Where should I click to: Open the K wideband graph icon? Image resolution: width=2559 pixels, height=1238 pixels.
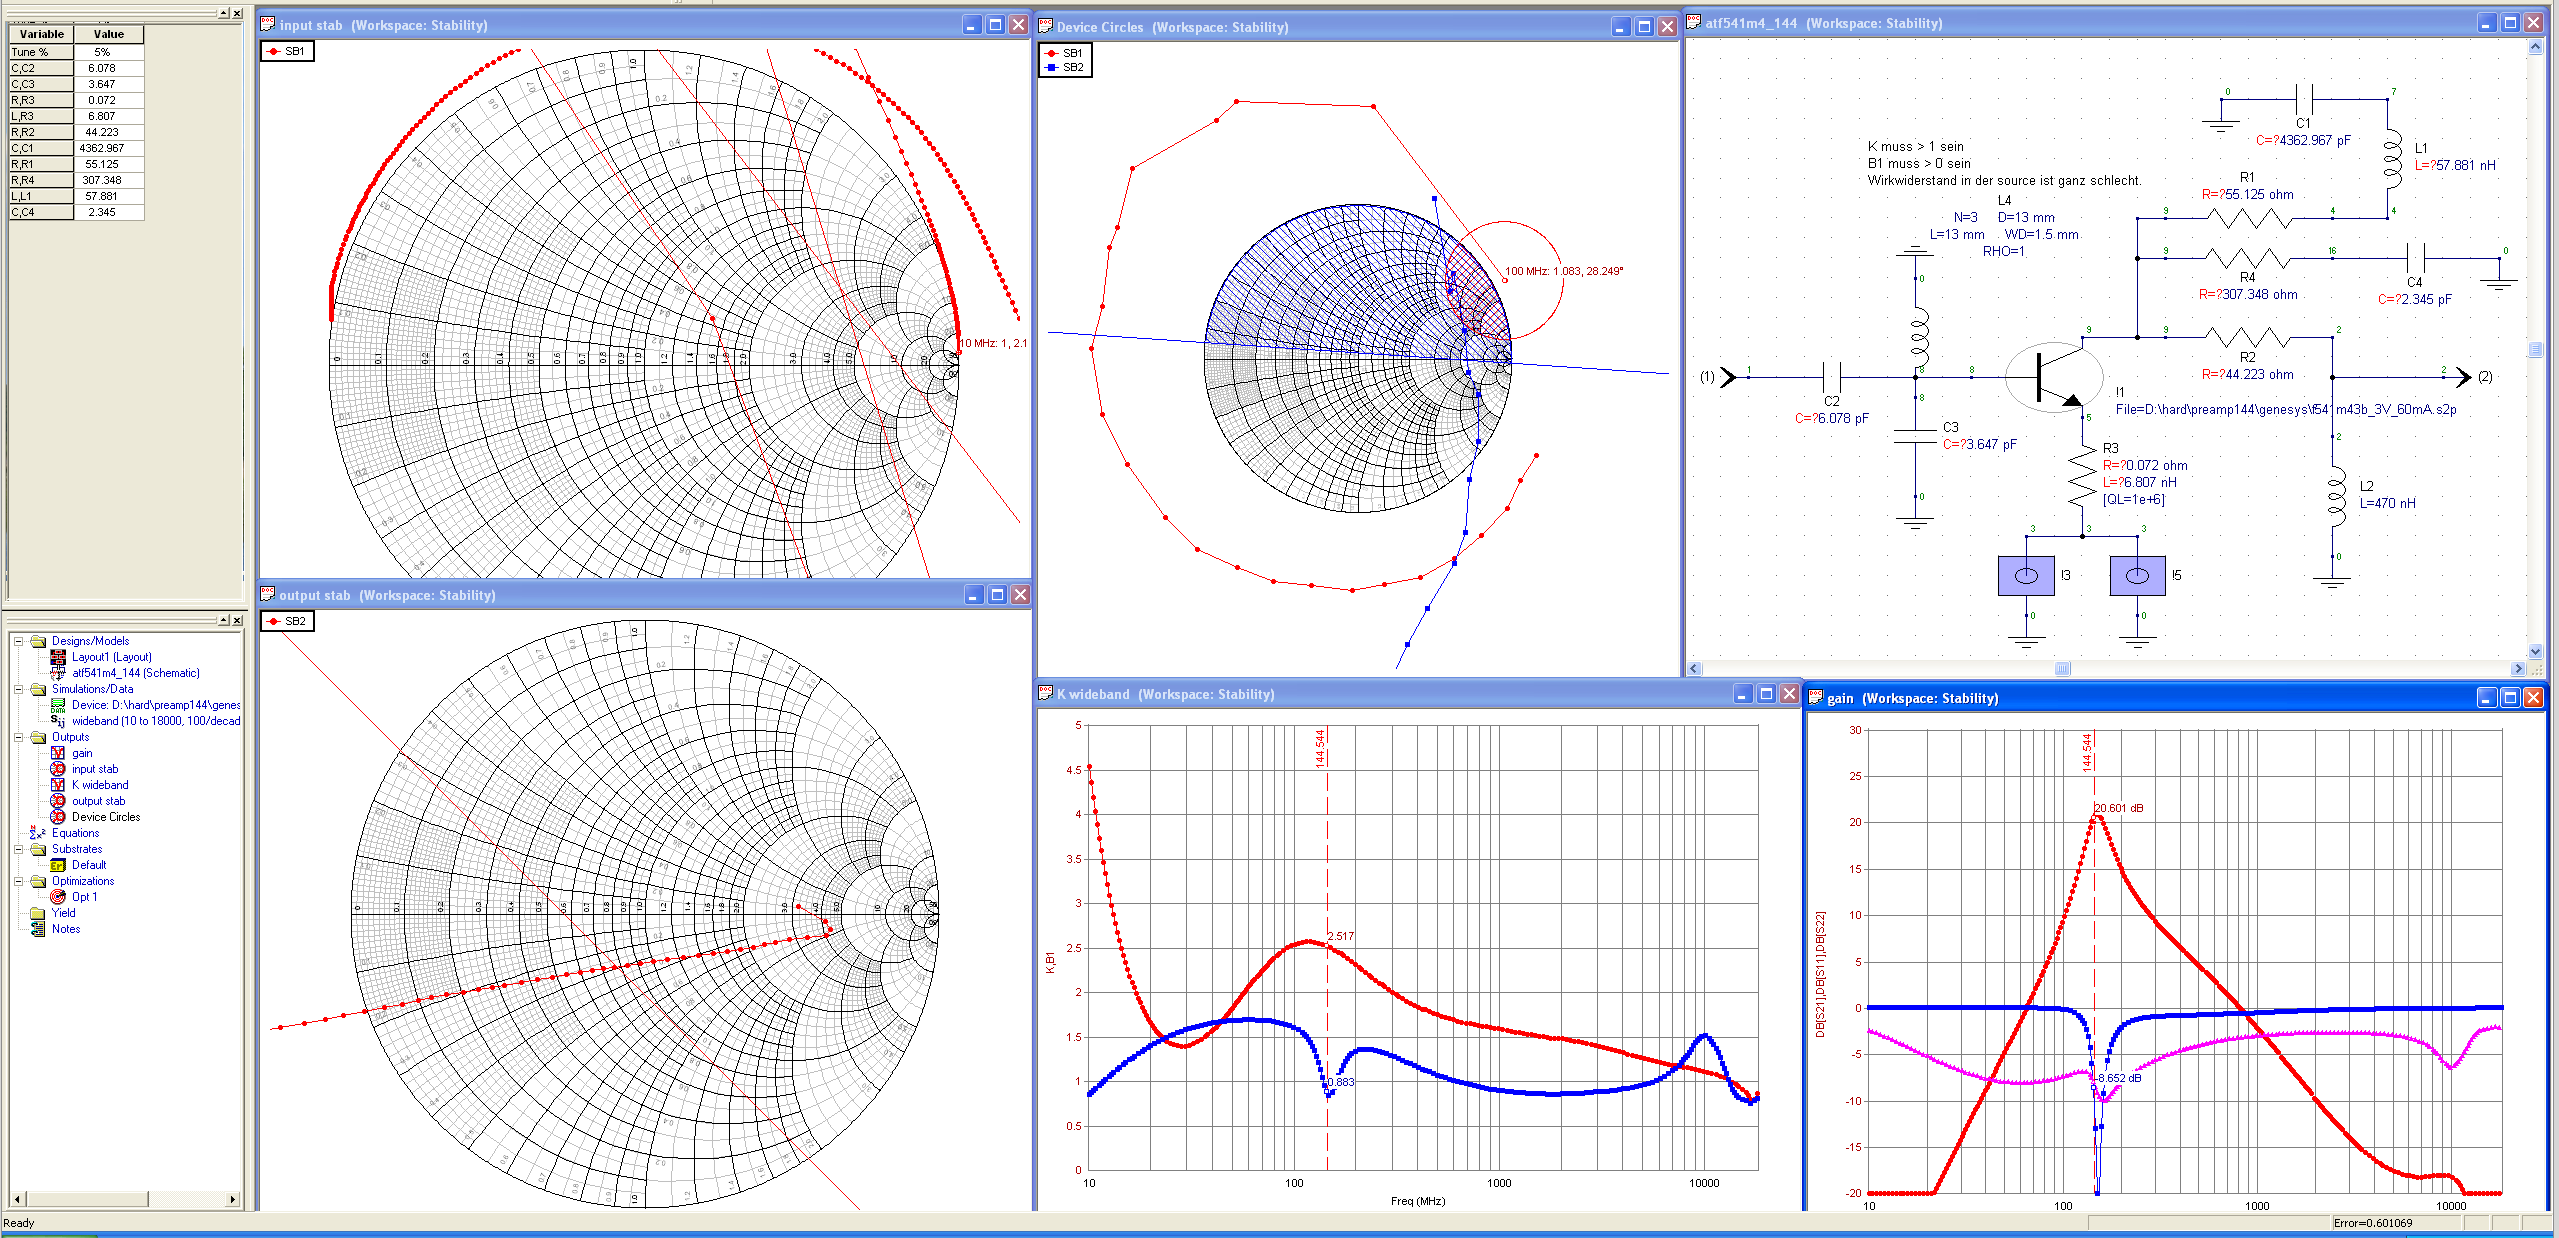tap(58, 785)
